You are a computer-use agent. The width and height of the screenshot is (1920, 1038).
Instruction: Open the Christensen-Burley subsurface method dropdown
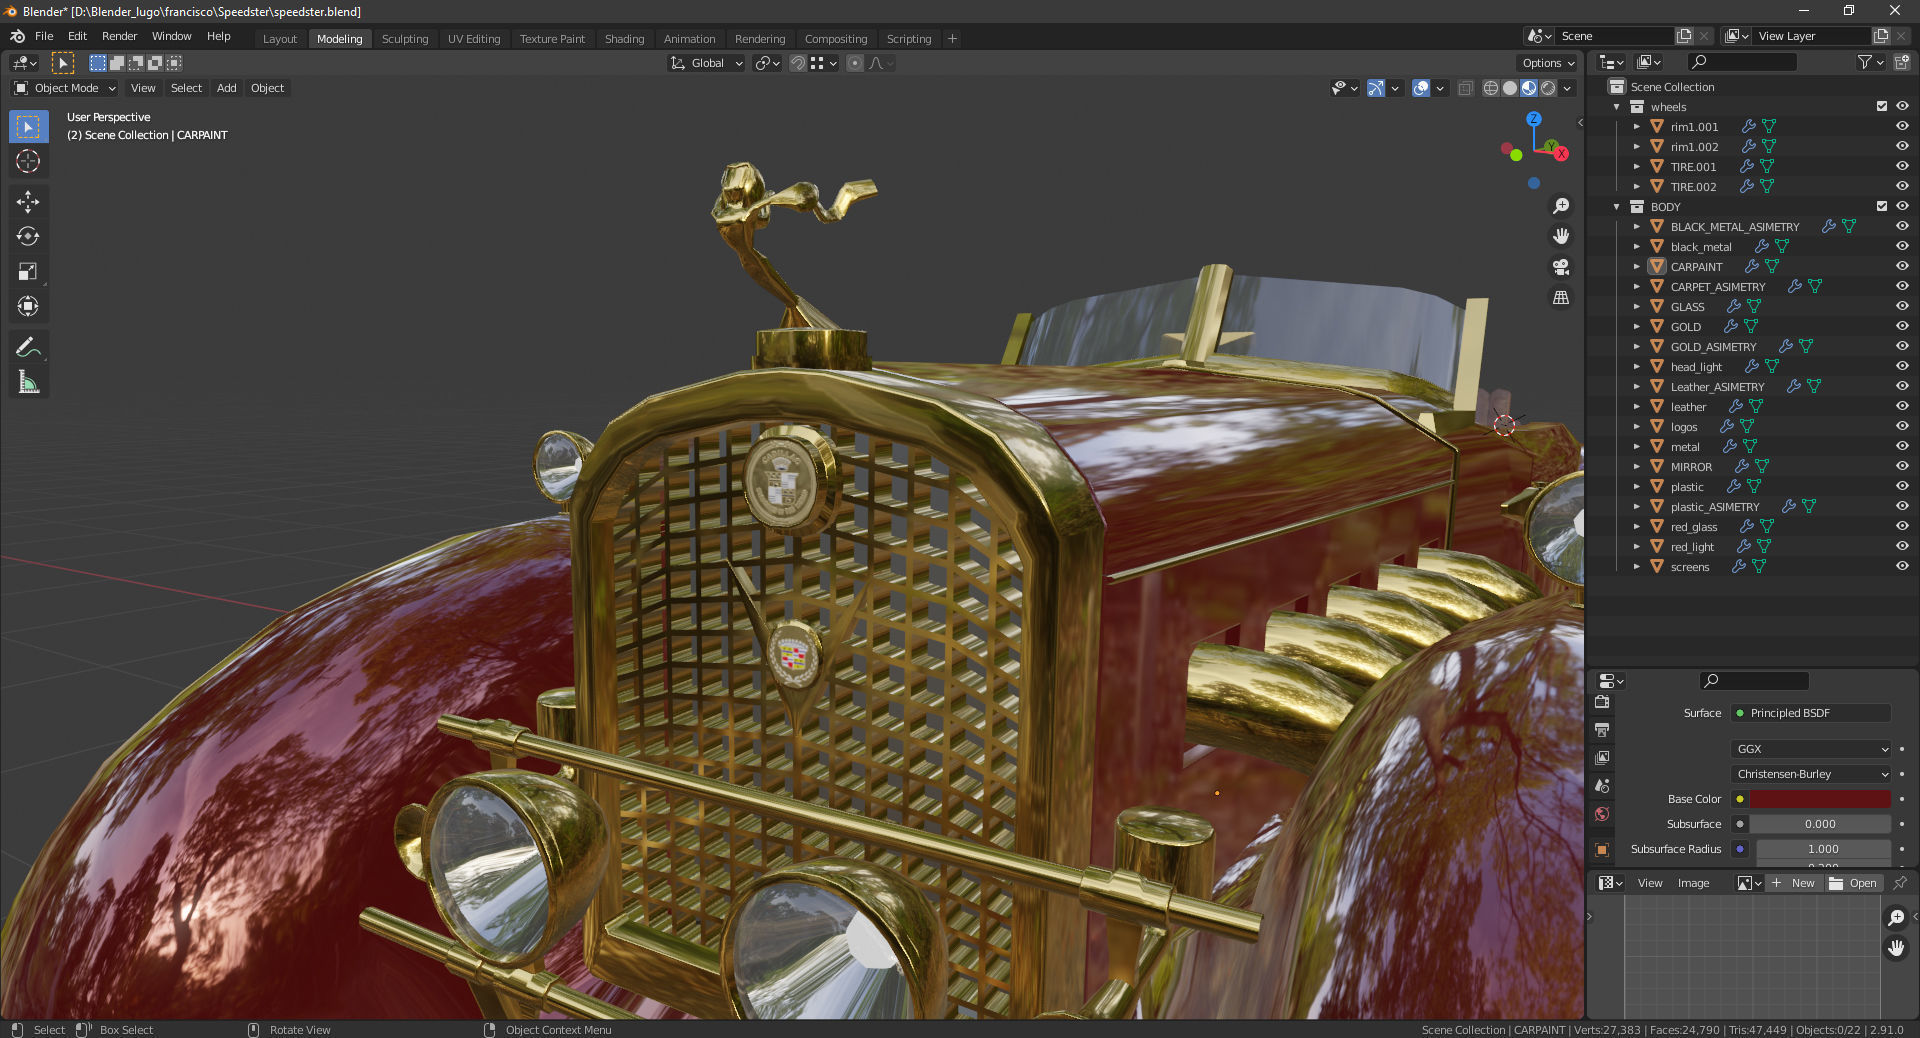click(x=1810, y=774)
